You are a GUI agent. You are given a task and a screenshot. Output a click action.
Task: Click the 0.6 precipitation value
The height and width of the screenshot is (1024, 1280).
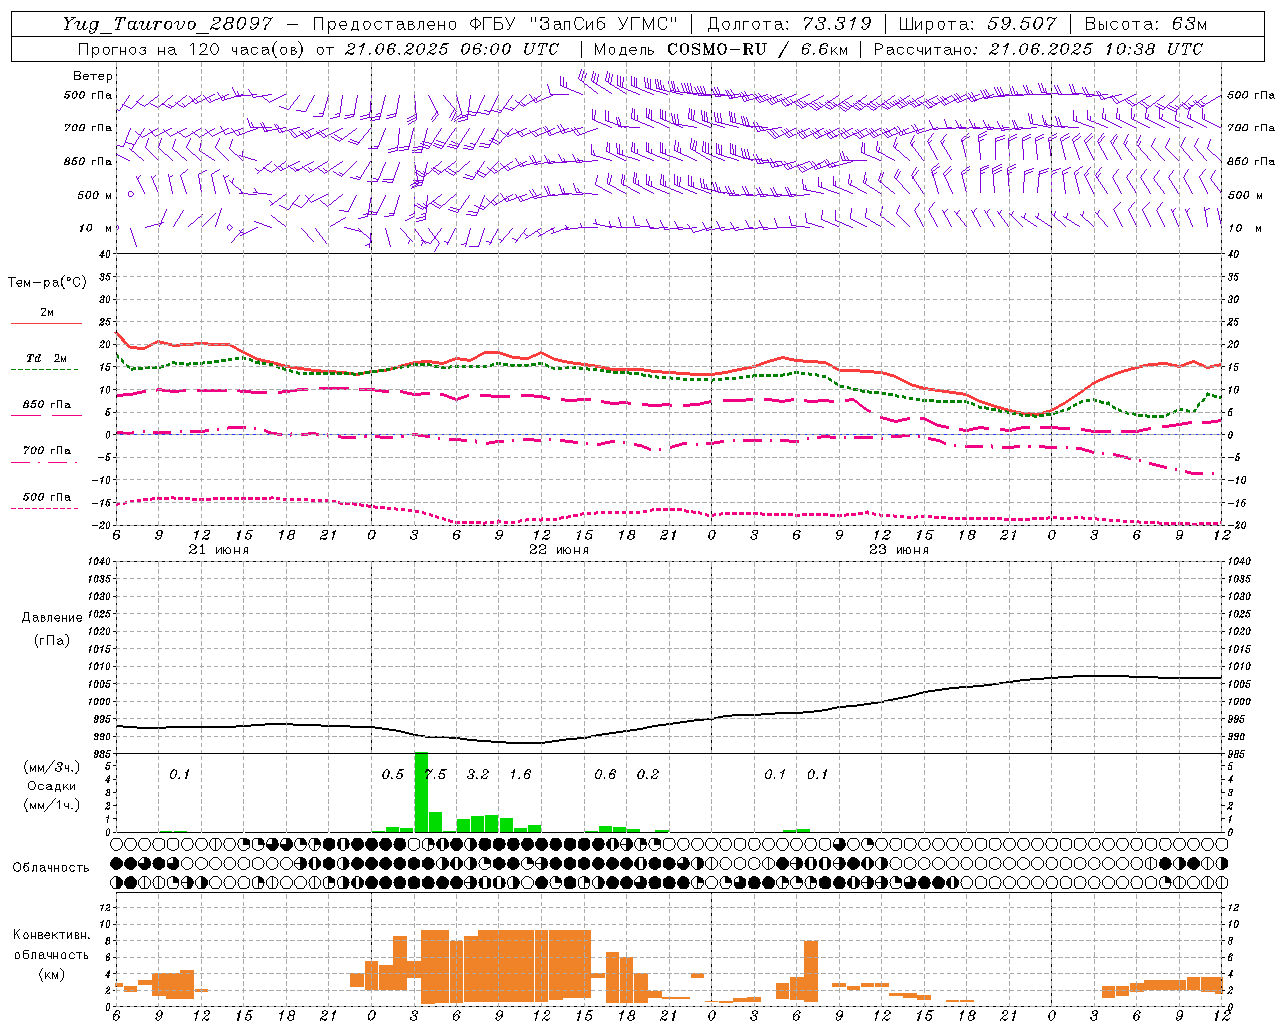pos(605,775)
